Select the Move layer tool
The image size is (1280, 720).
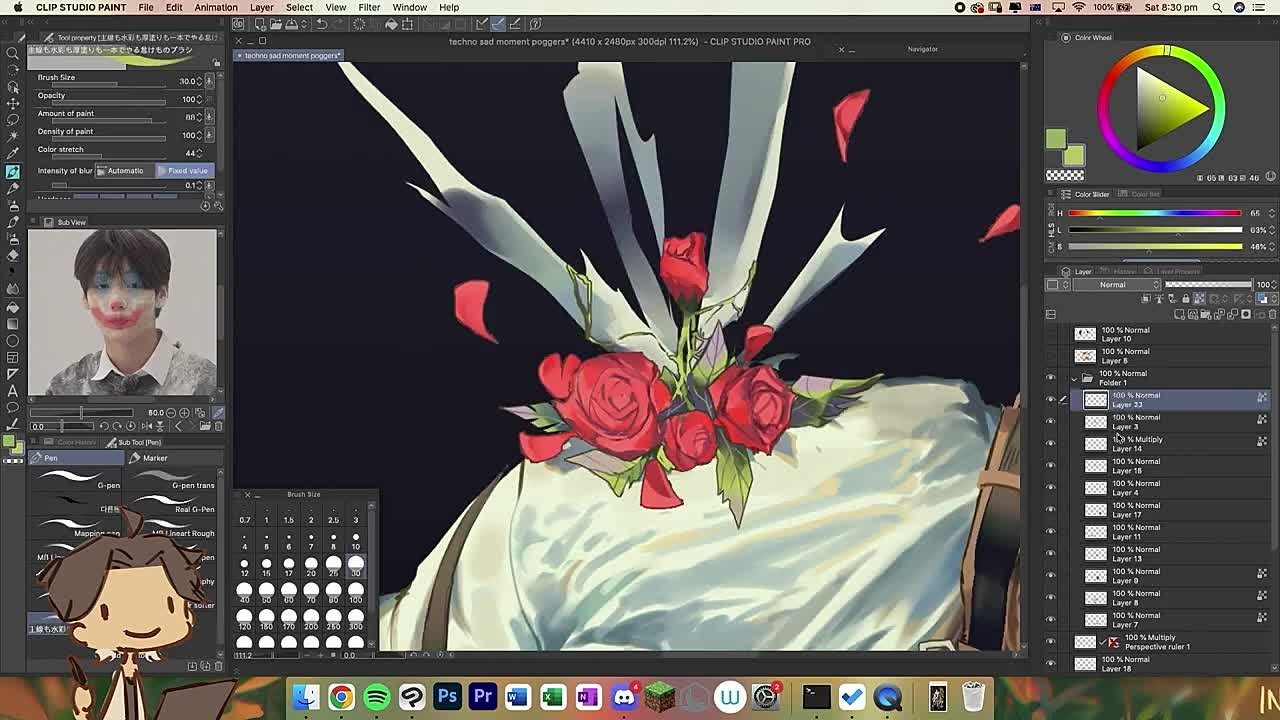pos(13,103)
